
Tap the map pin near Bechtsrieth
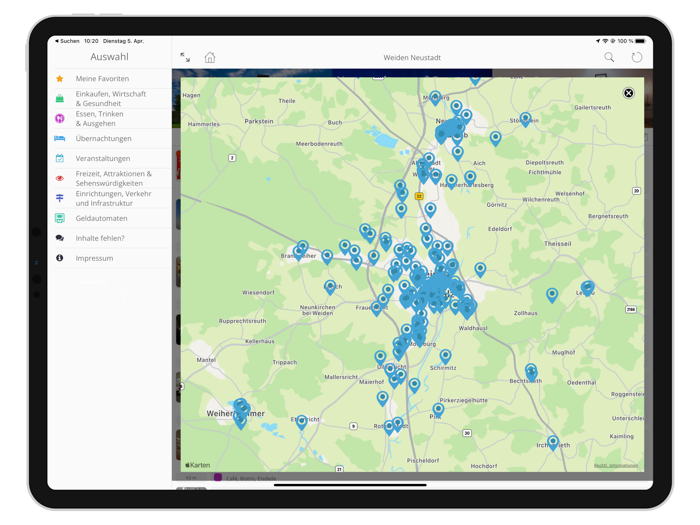click(531, 371)
